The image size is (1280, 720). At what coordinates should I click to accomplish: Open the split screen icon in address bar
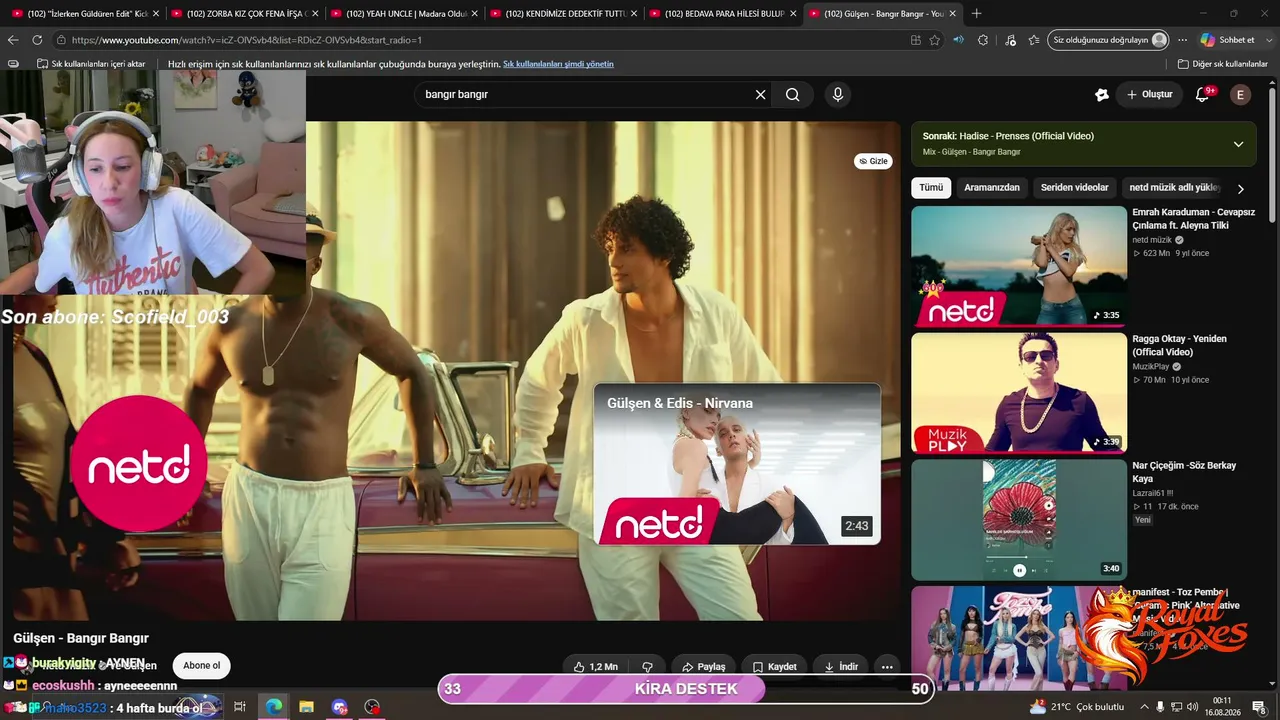tap(915, 40)
